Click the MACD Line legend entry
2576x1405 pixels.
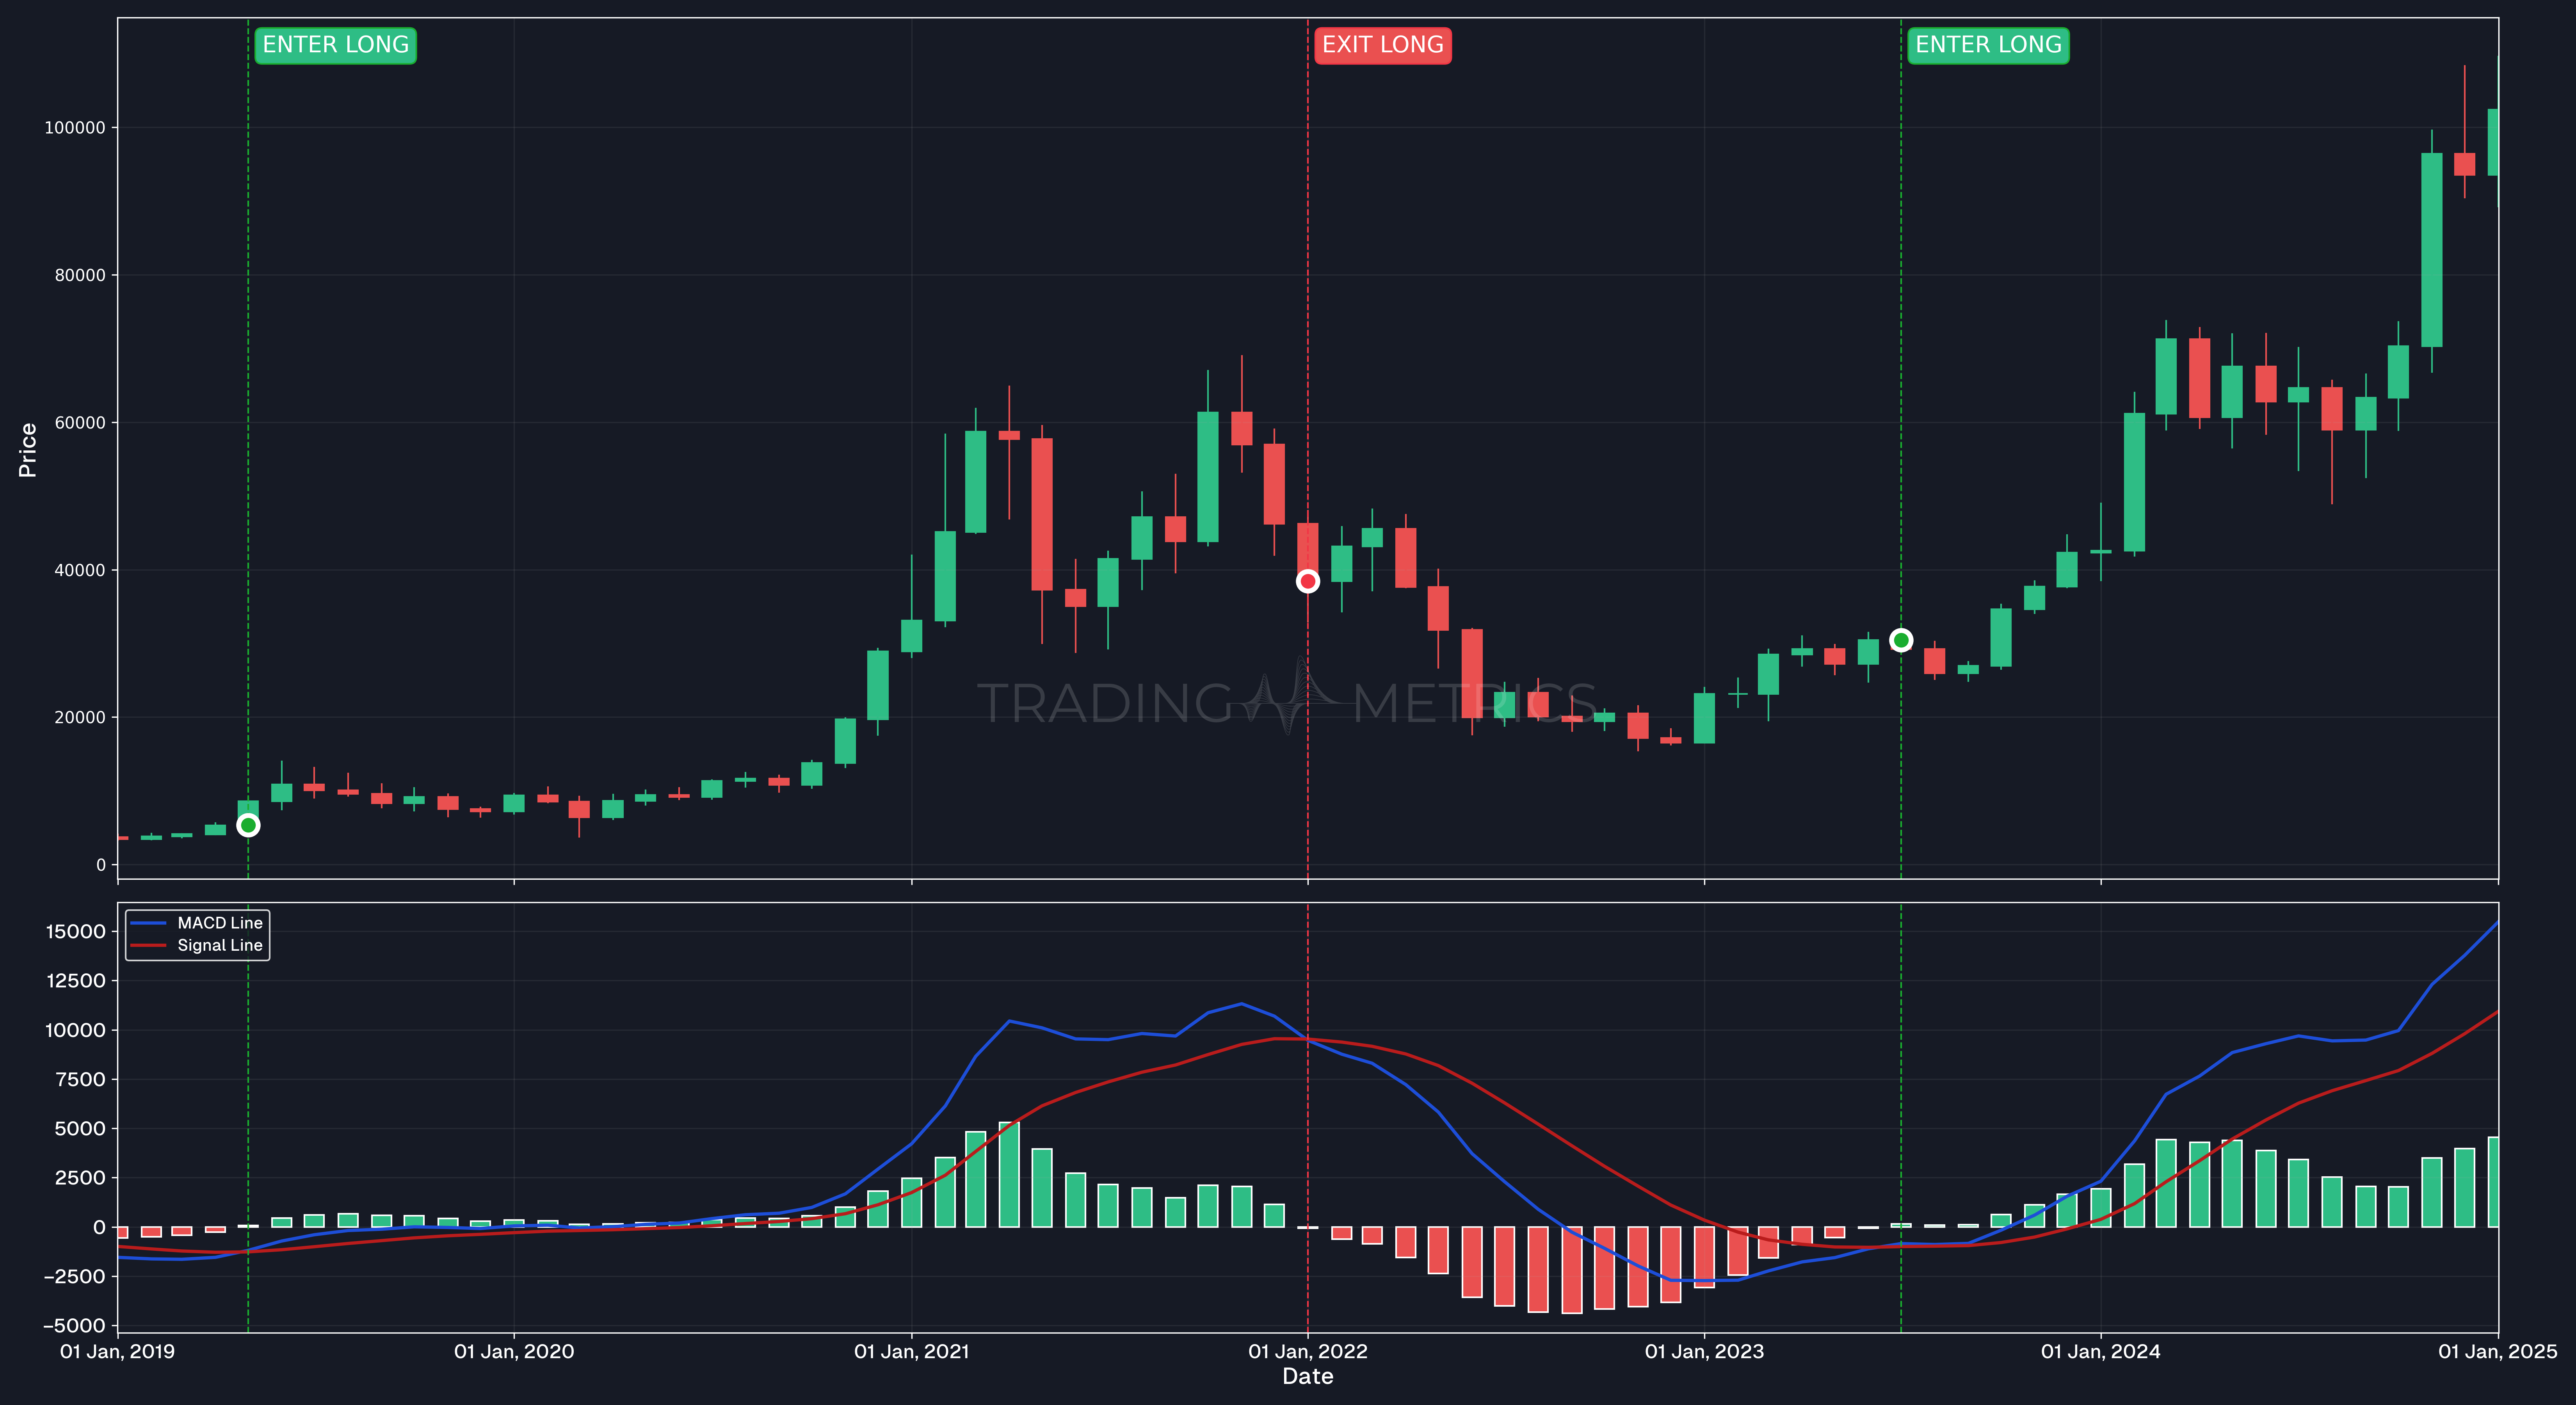click(198, 923)
